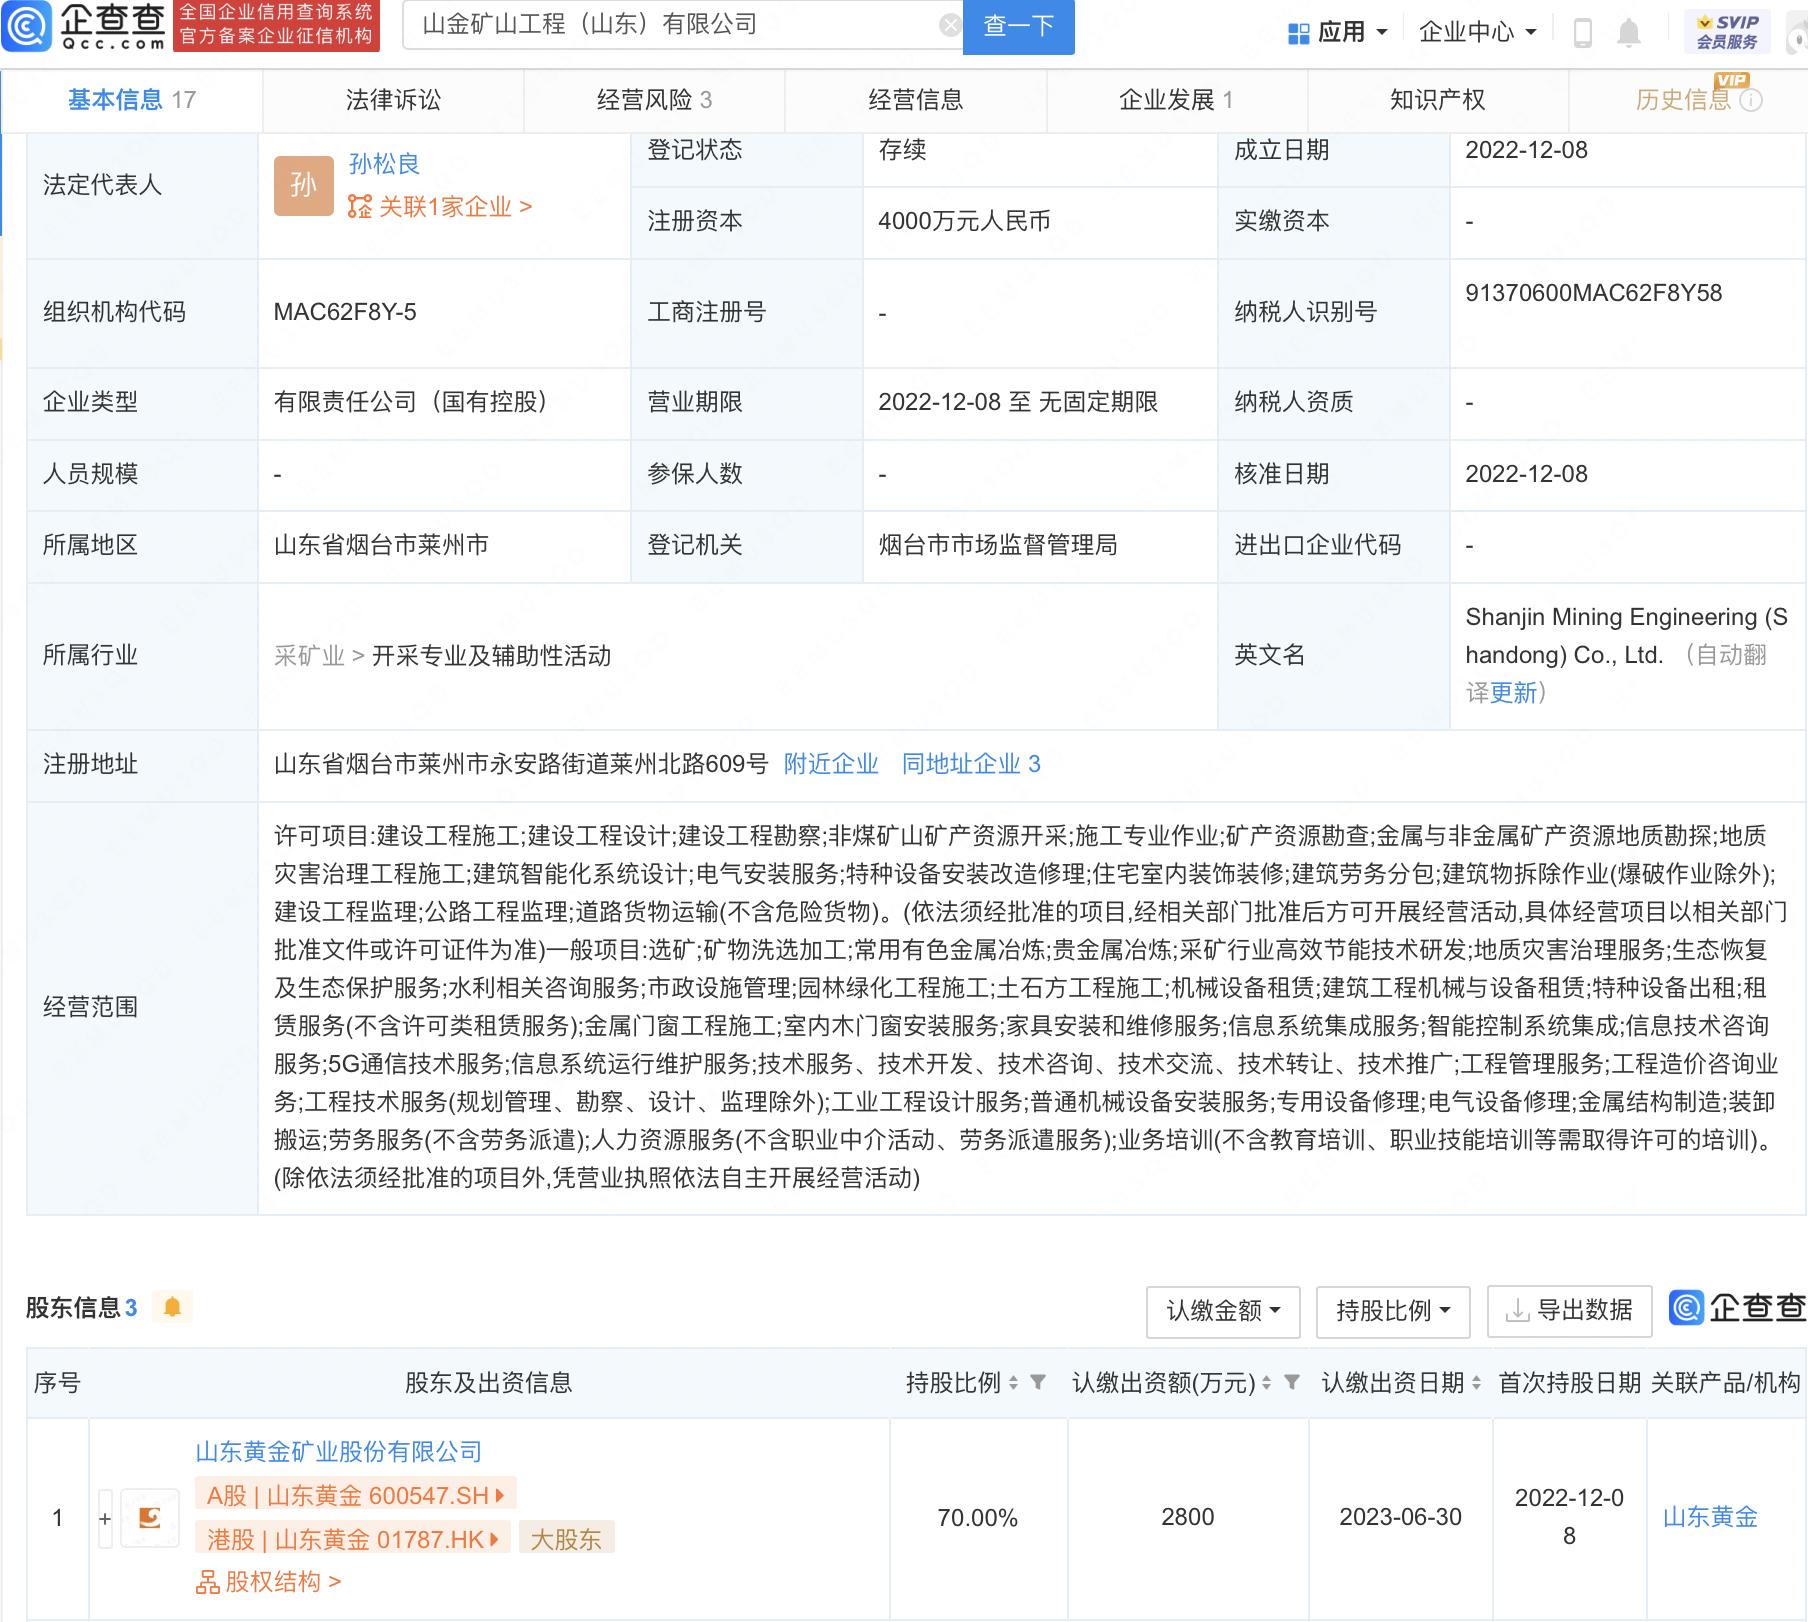Open mobile app phone icon in header
The width and height of the screenshot is (1808, 1622).
click(1582, 33)
